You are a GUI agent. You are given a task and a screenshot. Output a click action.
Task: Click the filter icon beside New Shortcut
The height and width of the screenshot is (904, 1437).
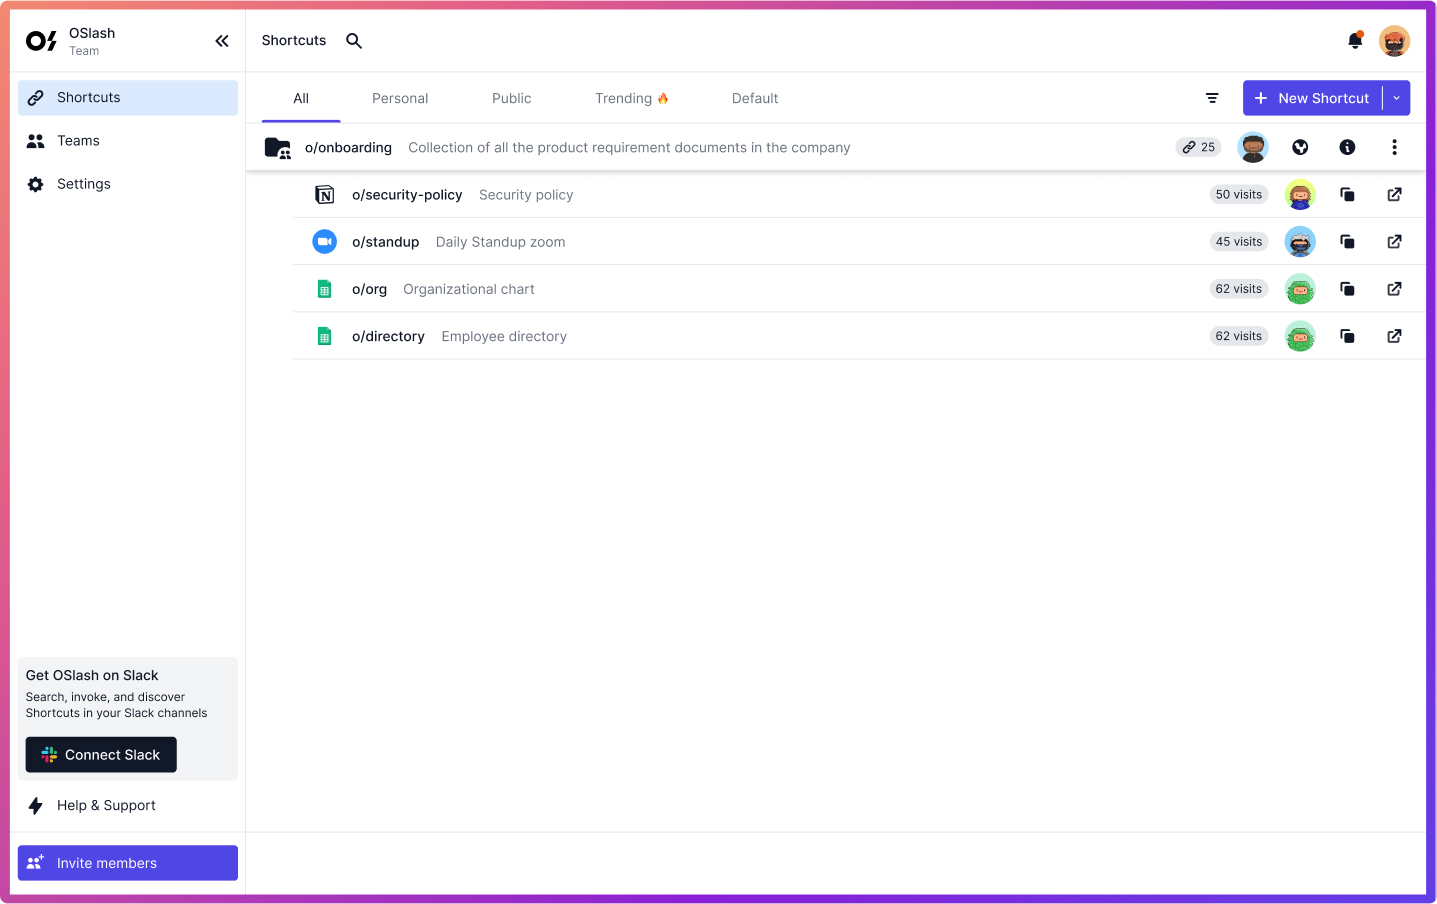click(x=1212, y=98)
